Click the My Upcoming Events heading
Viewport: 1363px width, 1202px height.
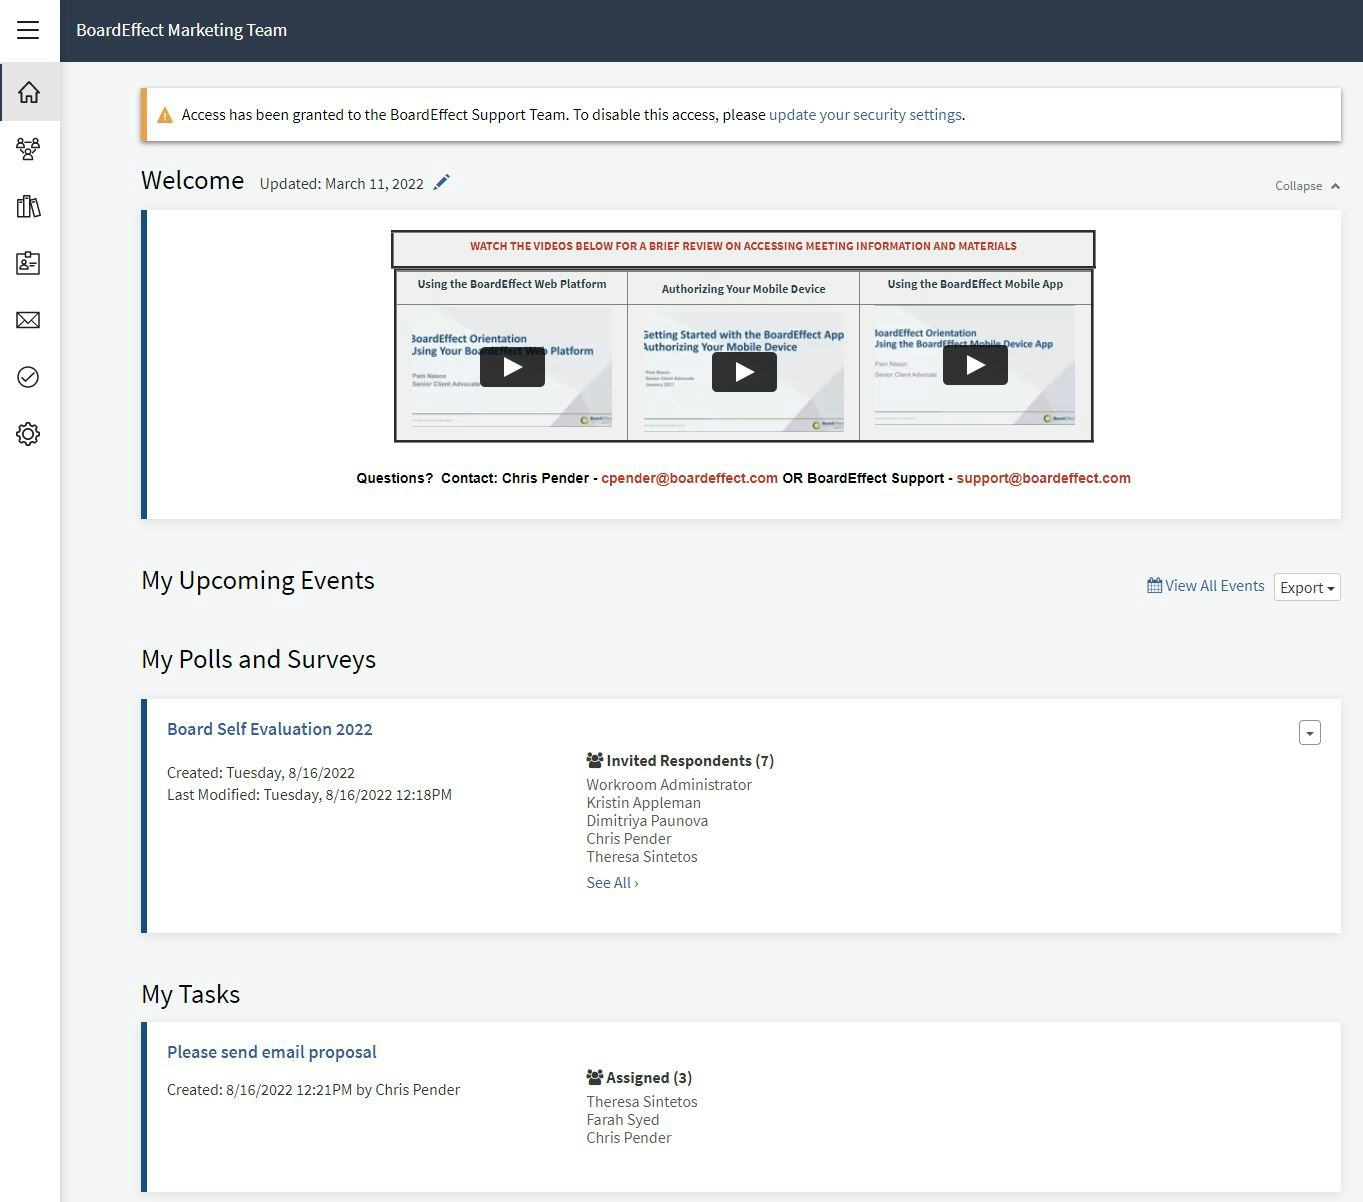[x=258, y=581]
